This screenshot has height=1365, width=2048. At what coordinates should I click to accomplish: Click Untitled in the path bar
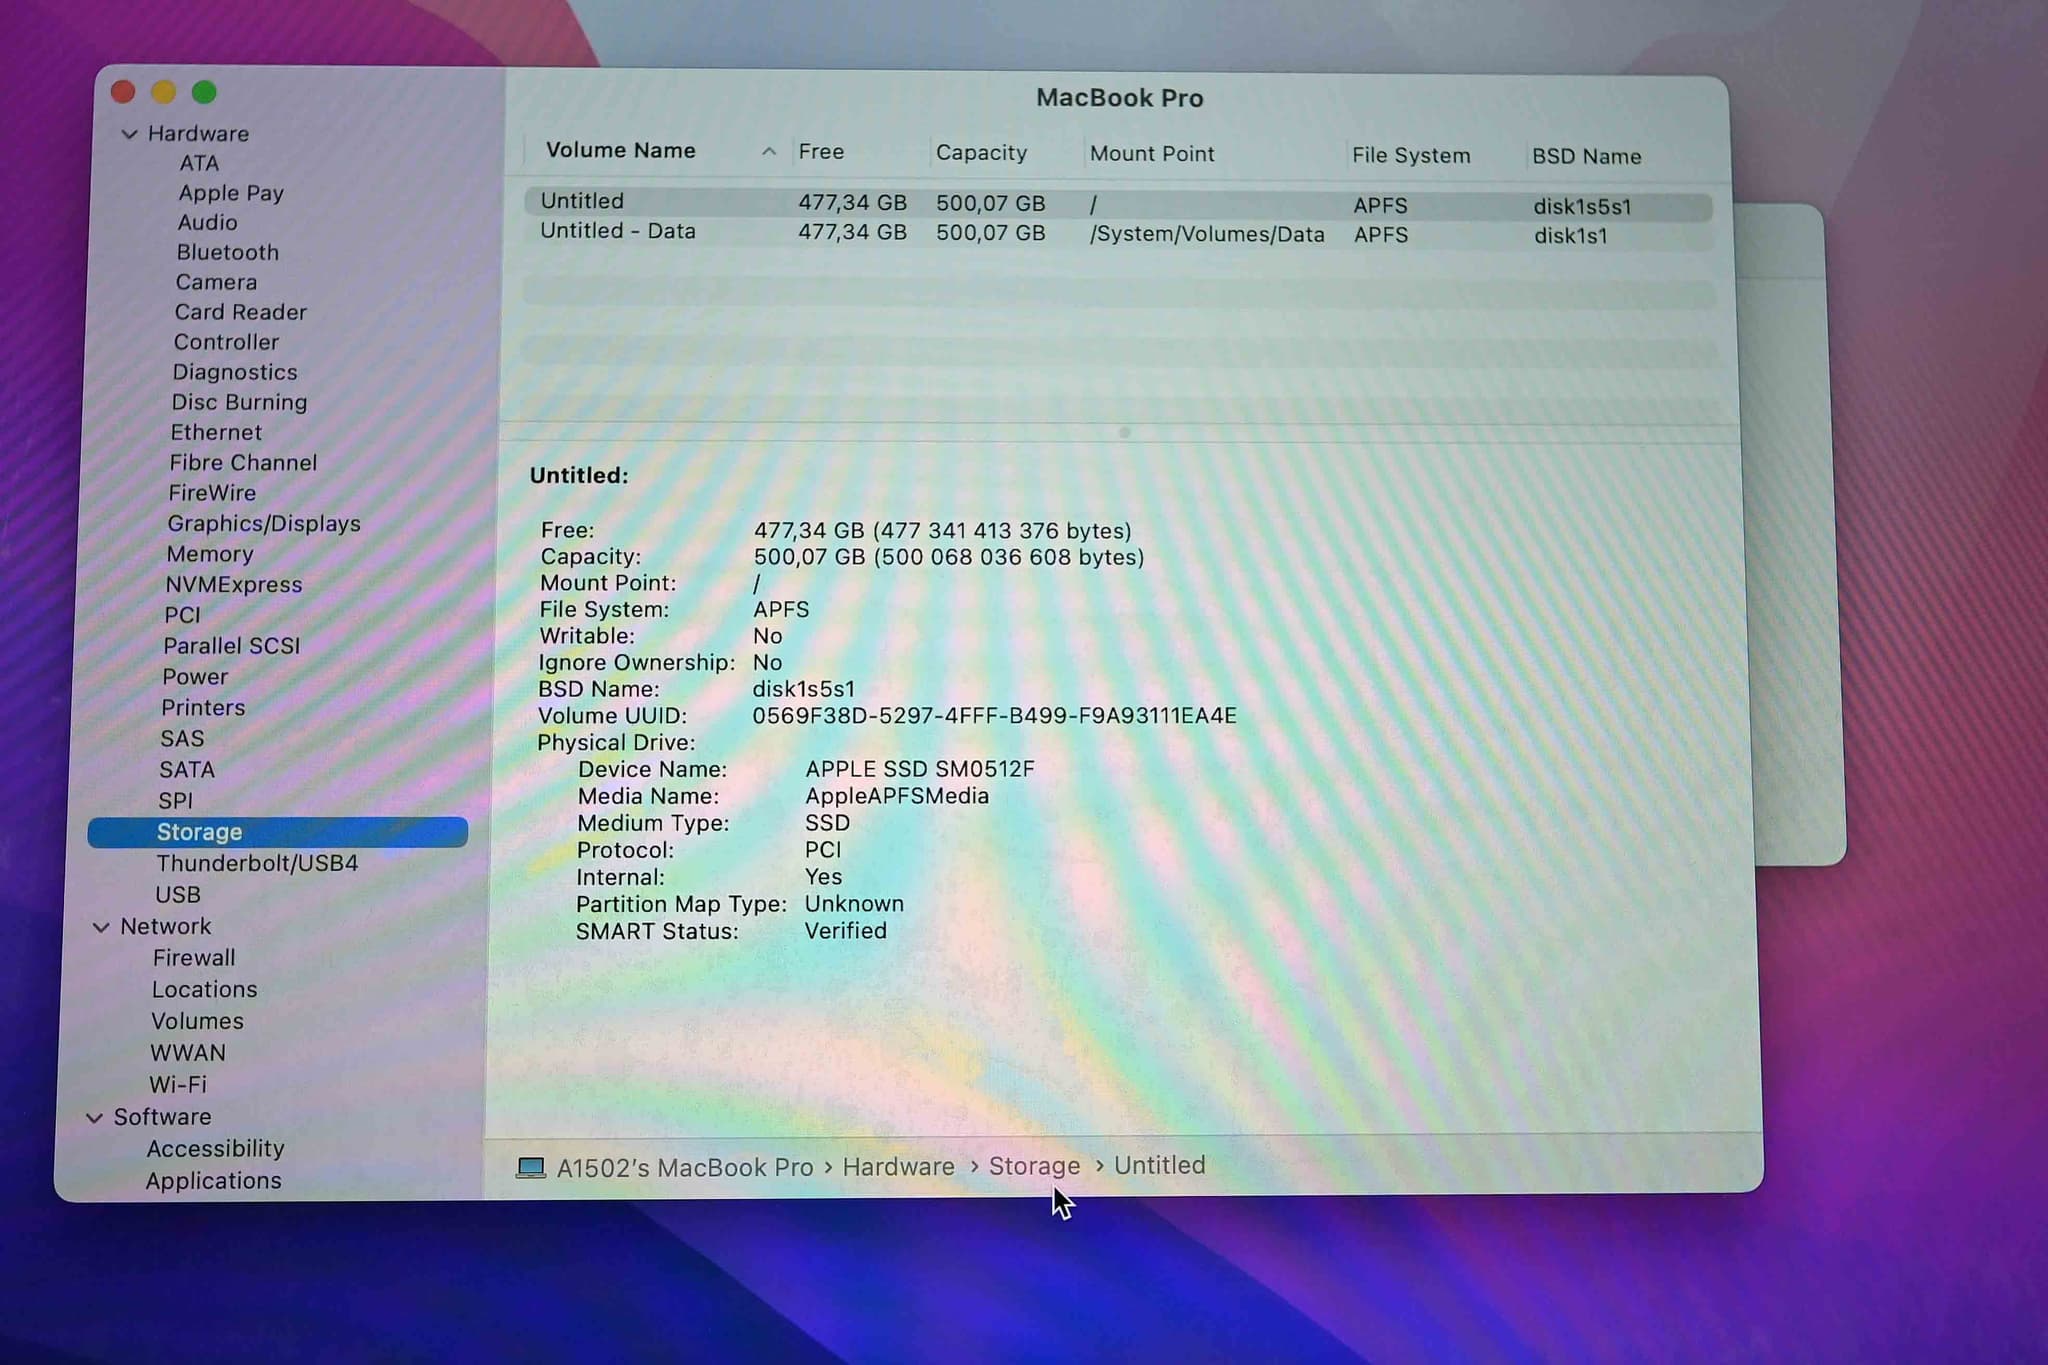1160,1165
